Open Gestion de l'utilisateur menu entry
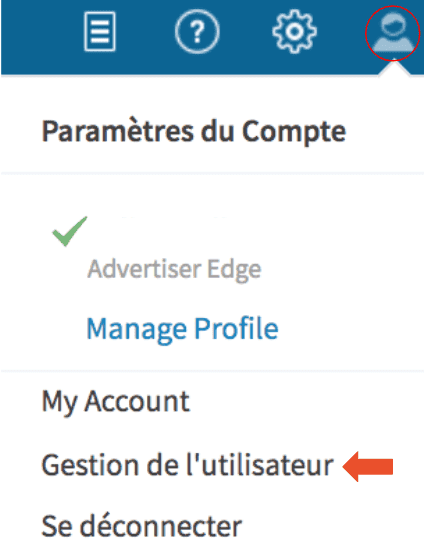Image resolution: width=424 pixels, height=553 pixels. [x=187, y=465]
